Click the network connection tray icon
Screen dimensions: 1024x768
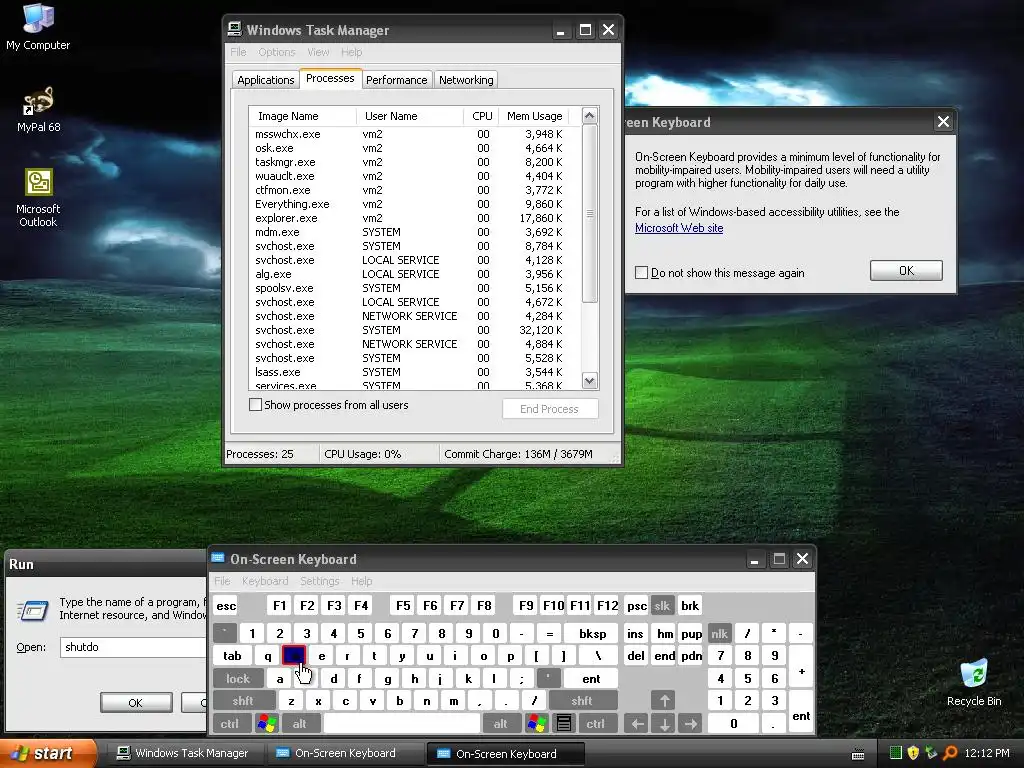pyautogui.click(x=931, y=753)
